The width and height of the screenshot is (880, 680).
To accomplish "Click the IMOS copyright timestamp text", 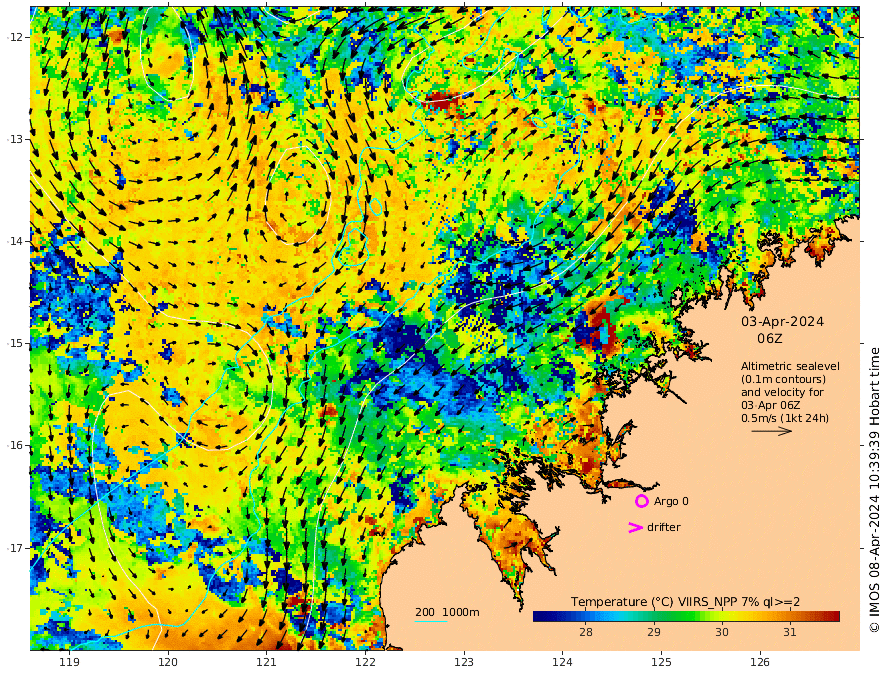I will tap(874, 490).
